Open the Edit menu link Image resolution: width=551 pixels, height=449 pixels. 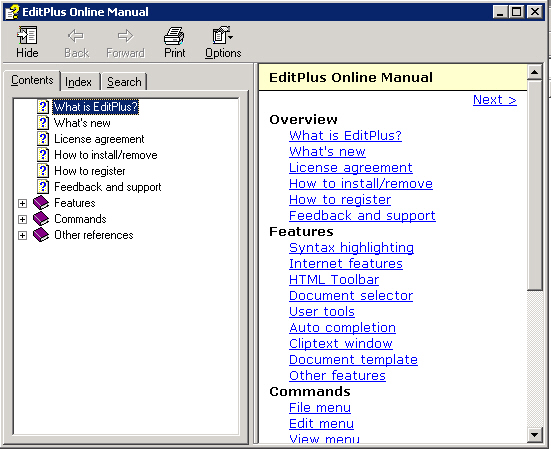pyautogui.click(x=321, y=424)
